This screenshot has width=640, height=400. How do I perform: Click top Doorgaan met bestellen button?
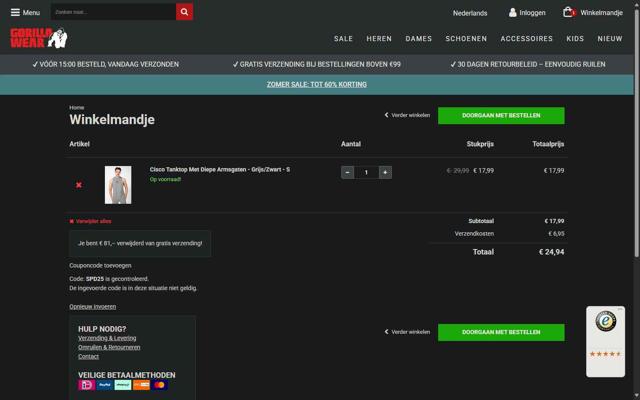point(501,116)
